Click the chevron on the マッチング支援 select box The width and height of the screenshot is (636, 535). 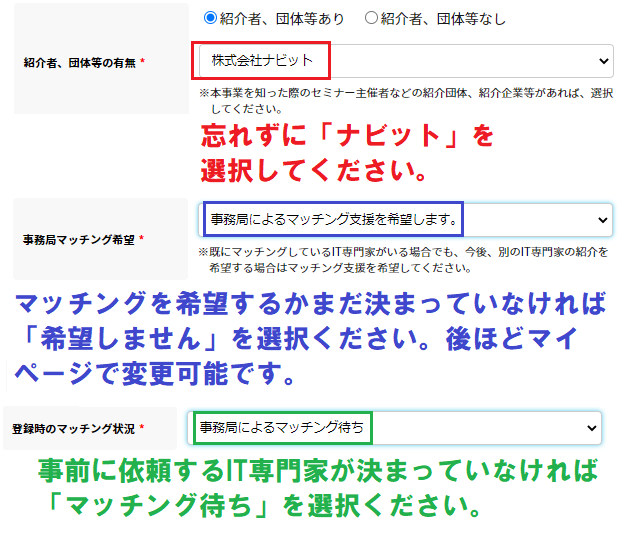tap(602, 218)
